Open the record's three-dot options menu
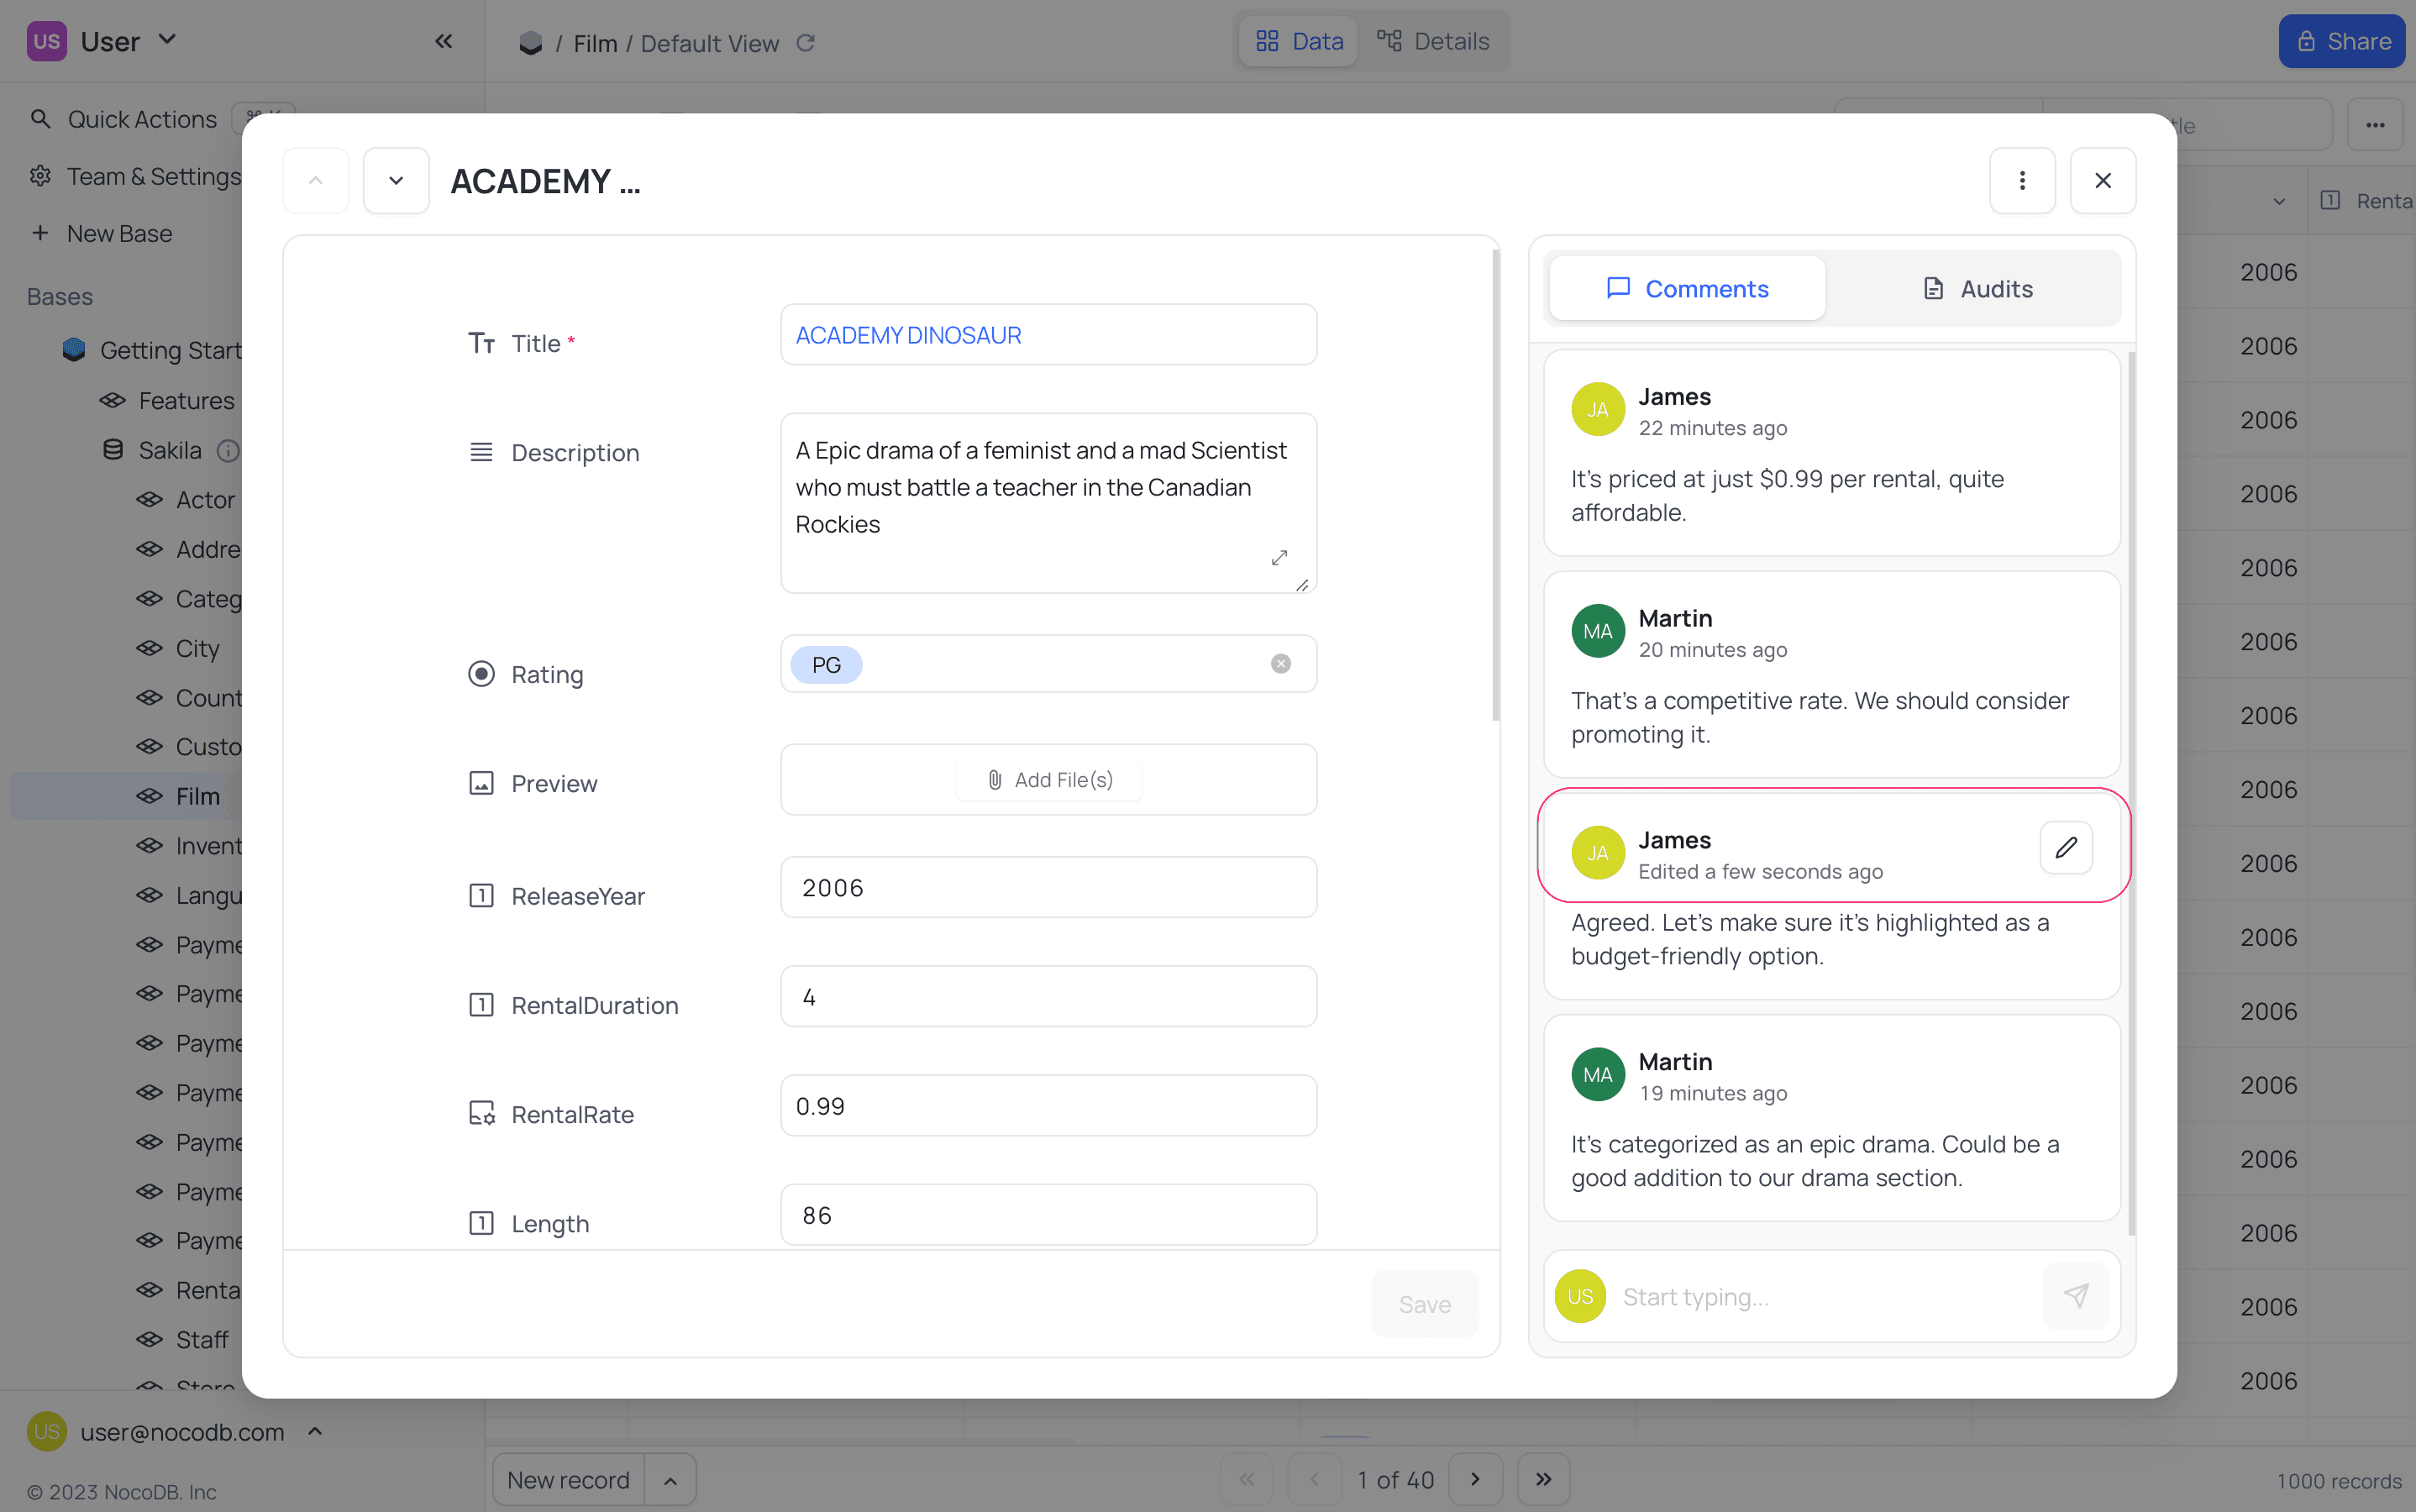 2022,181
